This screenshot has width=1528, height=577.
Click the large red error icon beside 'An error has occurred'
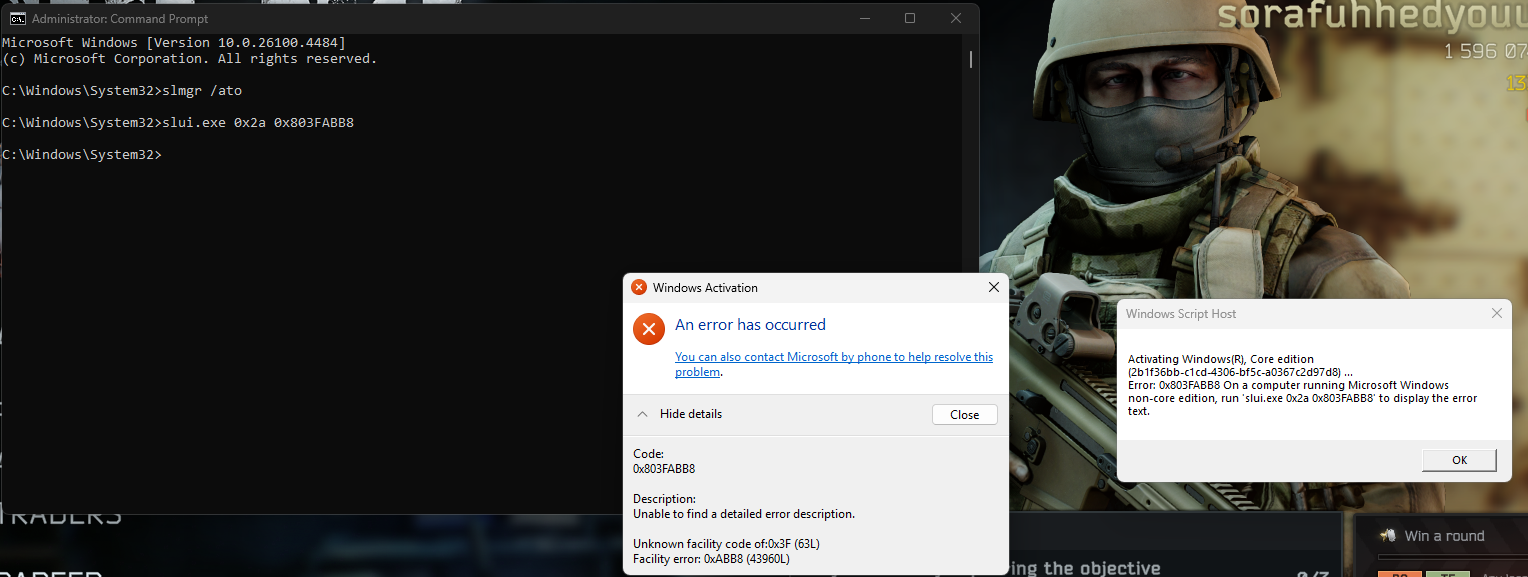(x=649, y=328)
